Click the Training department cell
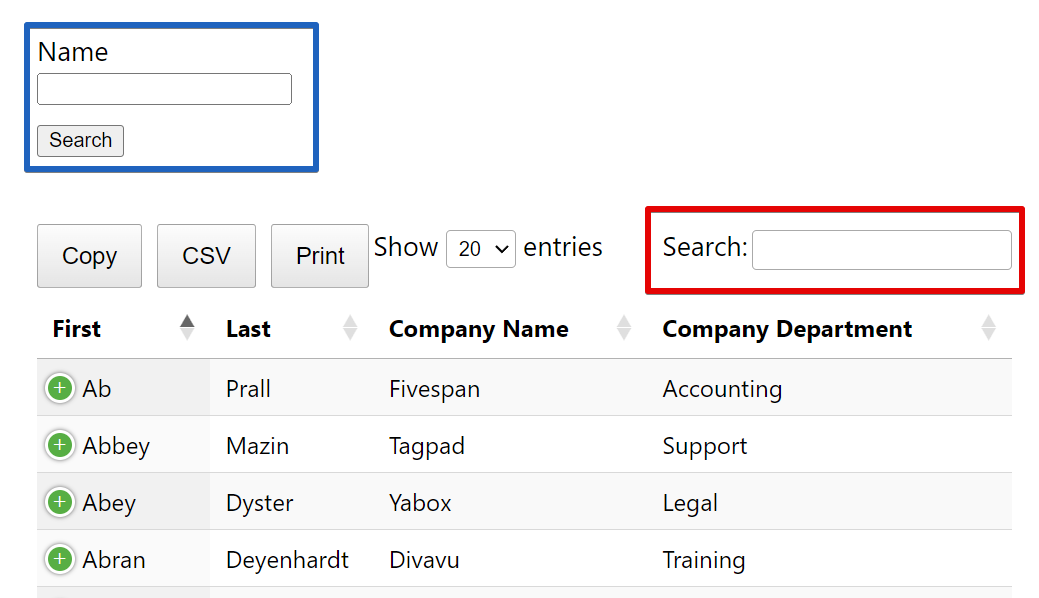 pos(704,560)
